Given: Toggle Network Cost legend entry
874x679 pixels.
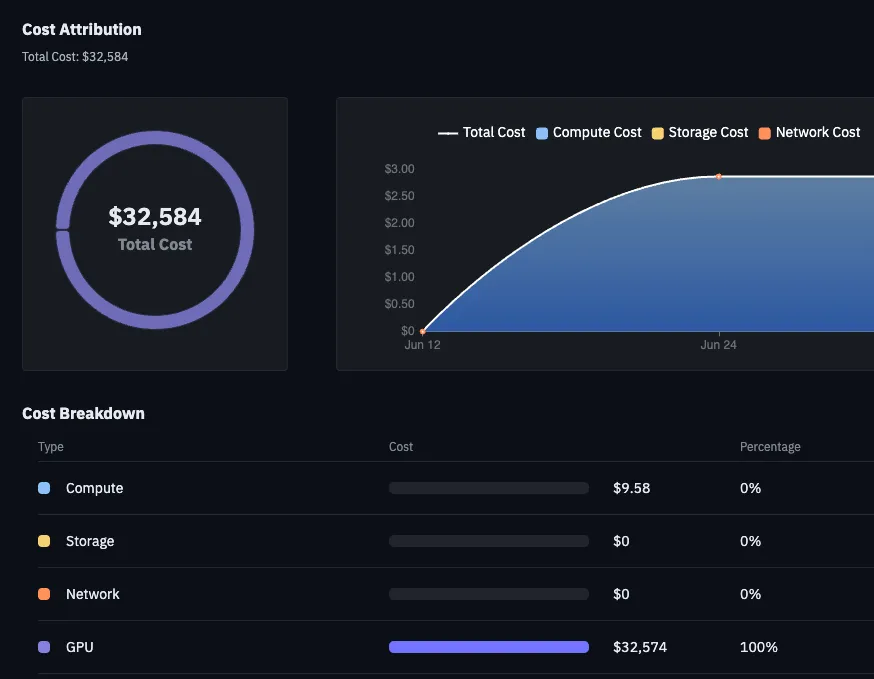Looking at the screenshot, I should click(x=809, y=133).
